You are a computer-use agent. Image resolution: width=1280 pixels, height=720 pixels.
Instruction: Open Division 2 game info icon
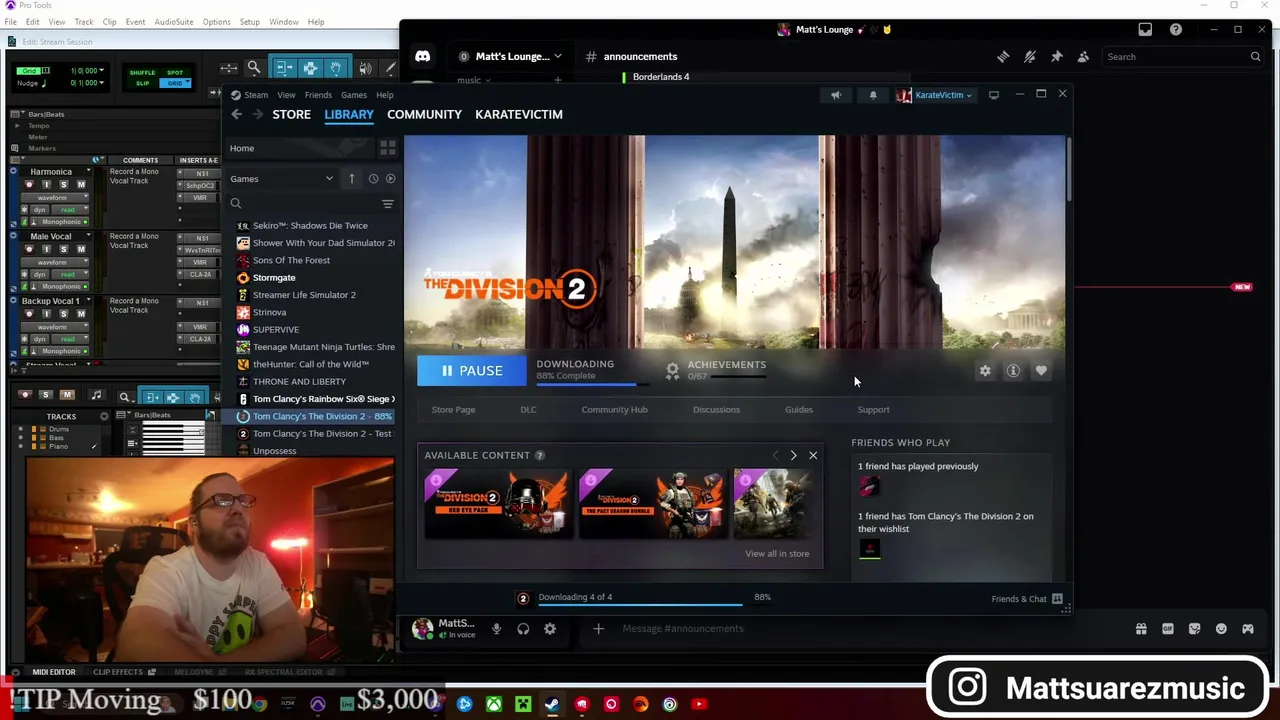tap(1013, 371)
